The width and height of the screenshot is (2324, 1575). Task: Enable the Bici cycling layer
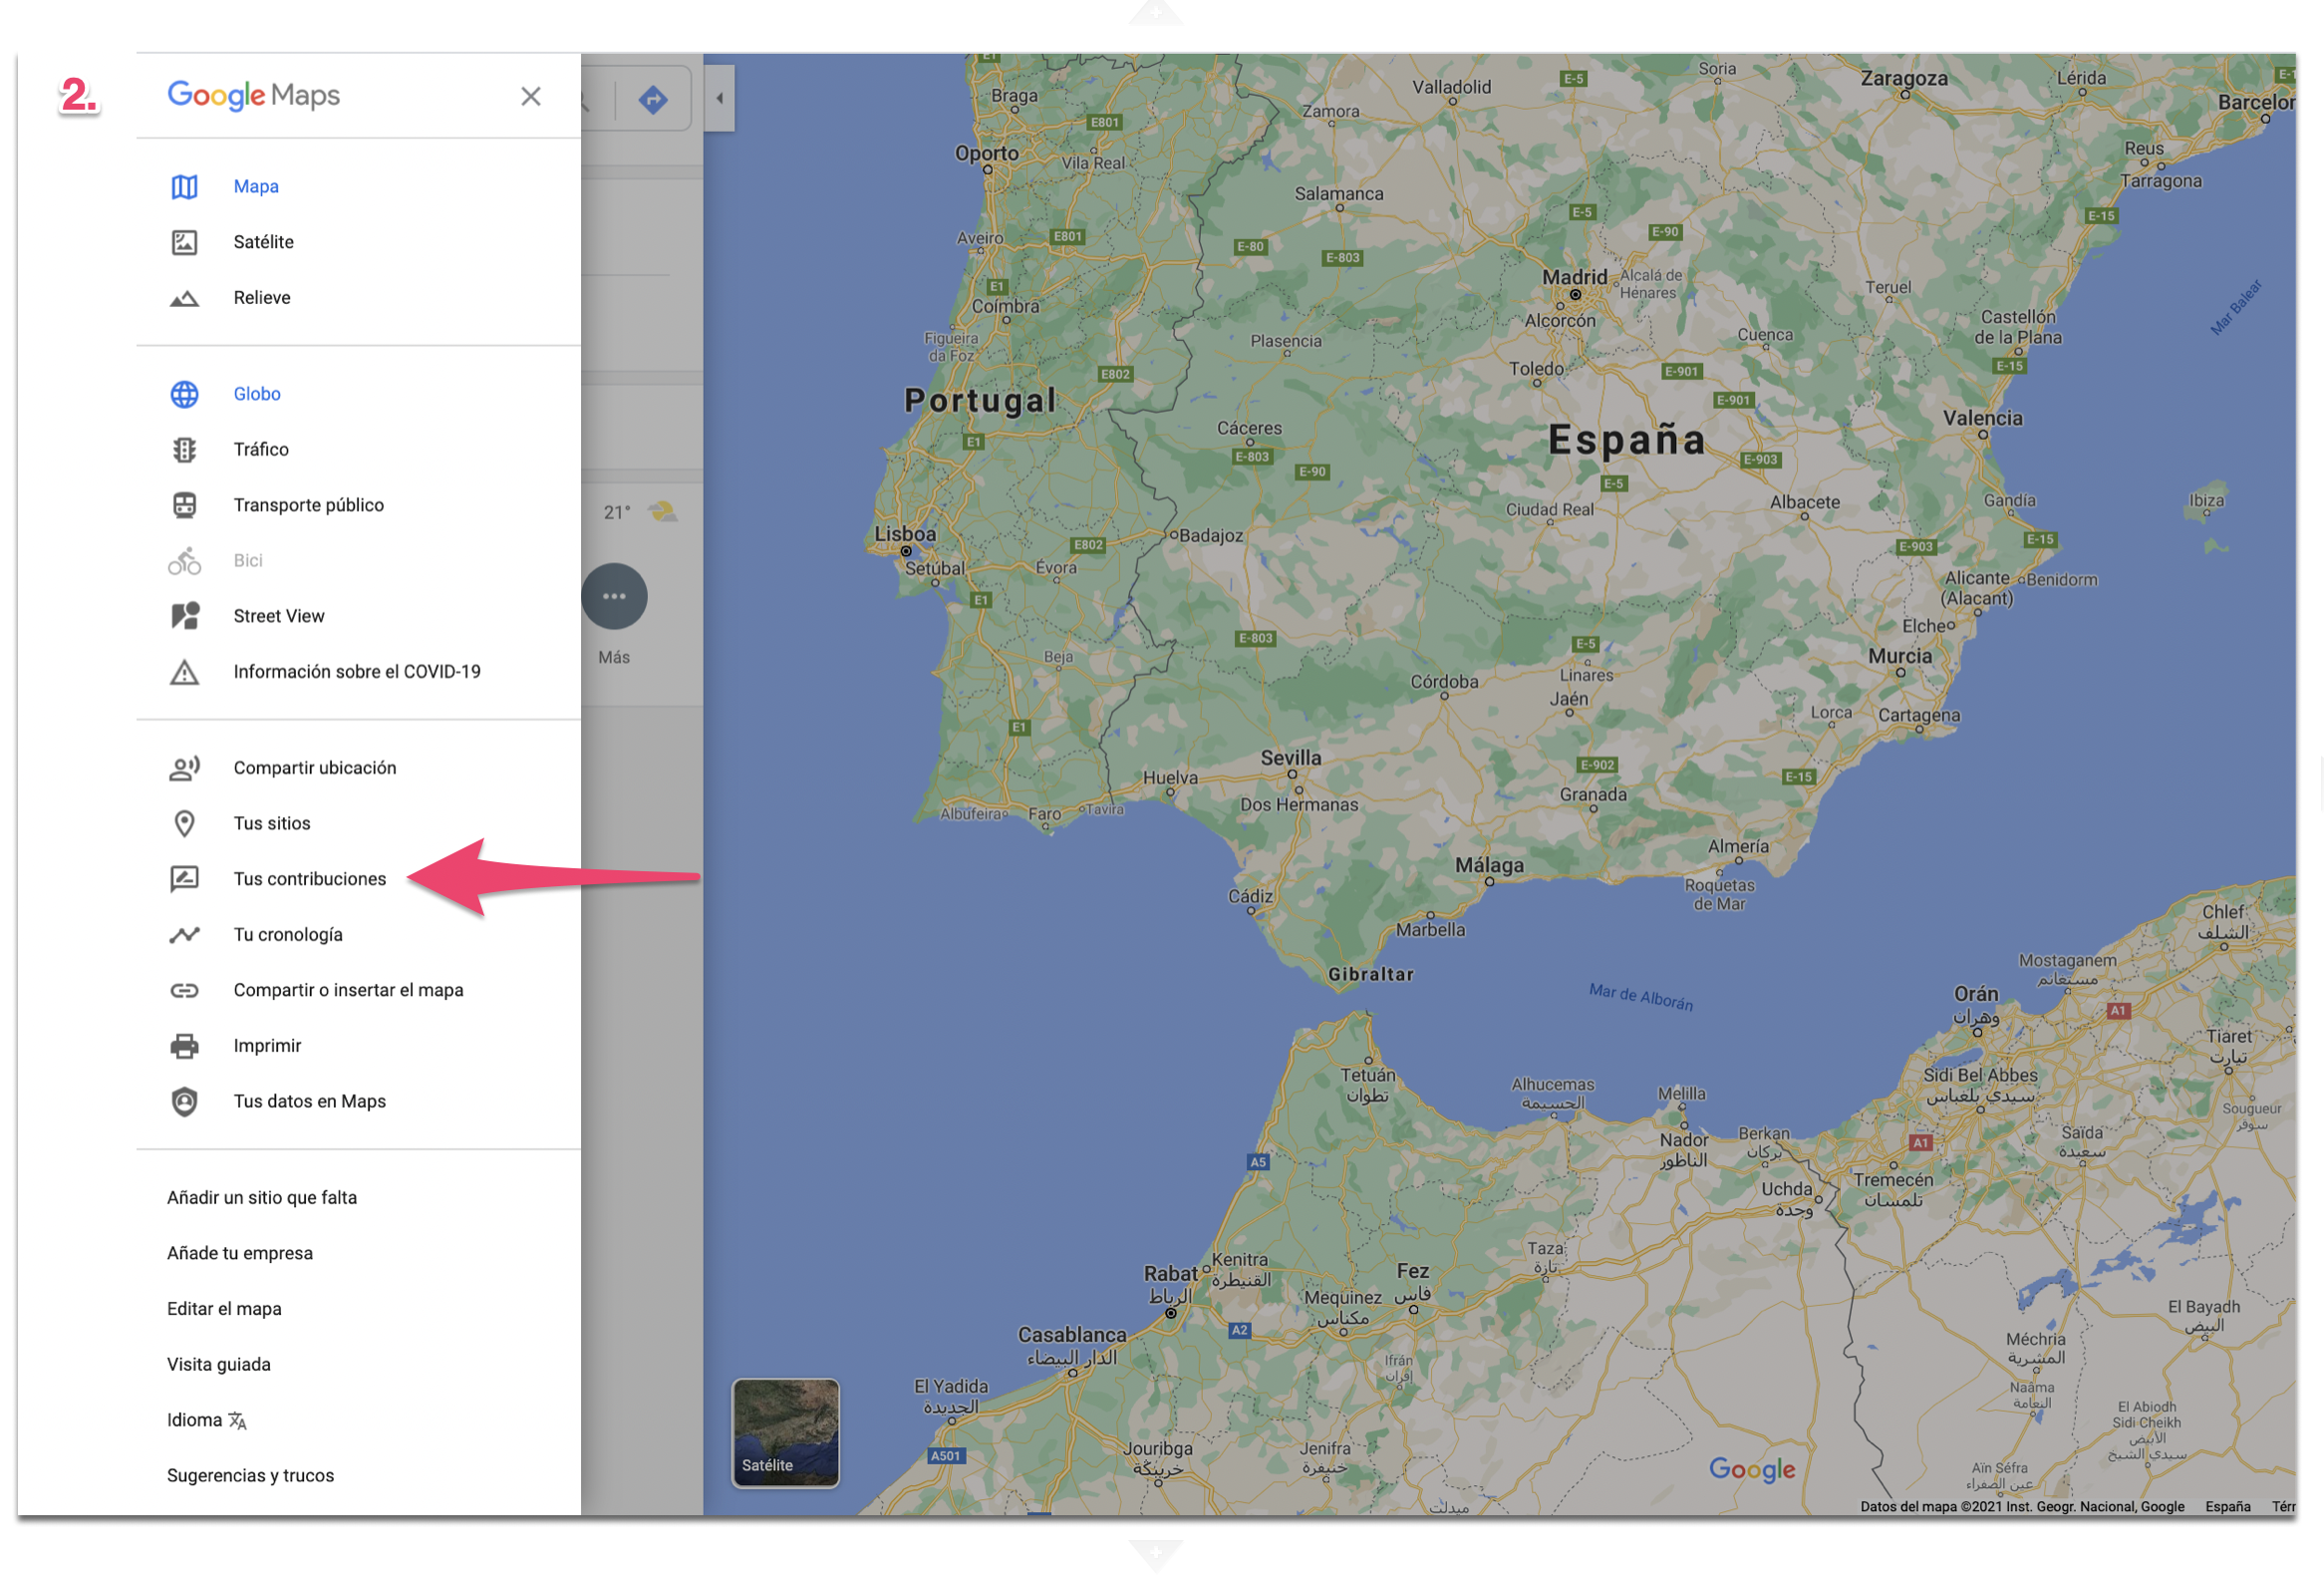pyautogui.click(x=247, y=561)
